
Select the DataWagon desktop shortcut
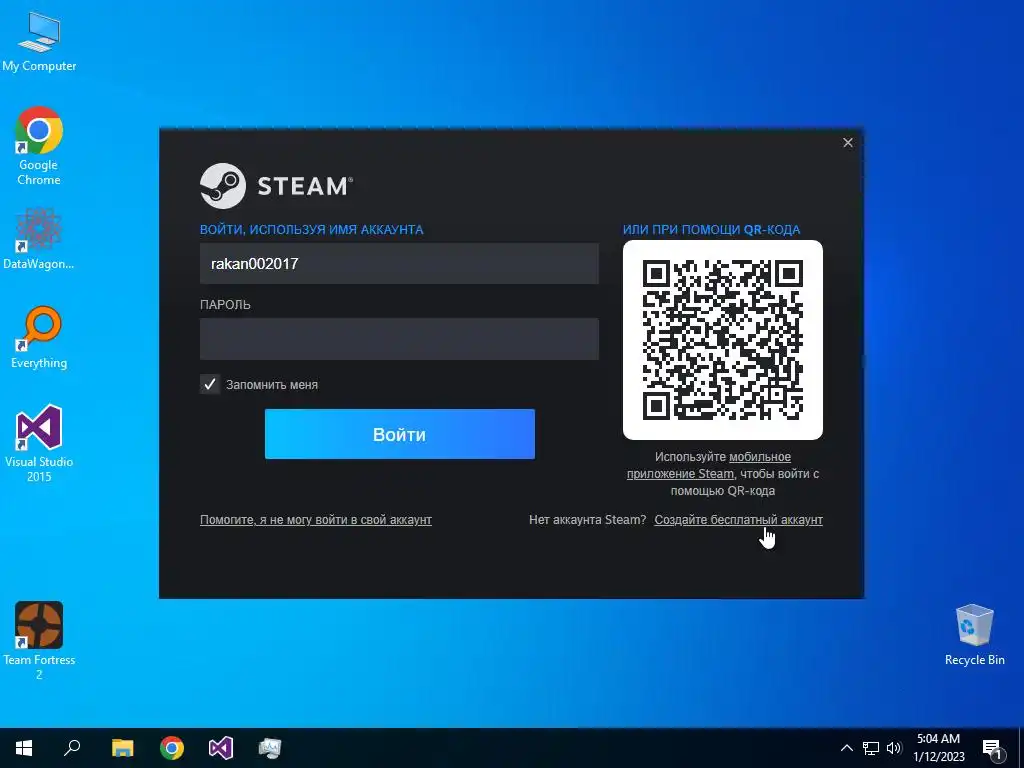[x=39, y=239]
